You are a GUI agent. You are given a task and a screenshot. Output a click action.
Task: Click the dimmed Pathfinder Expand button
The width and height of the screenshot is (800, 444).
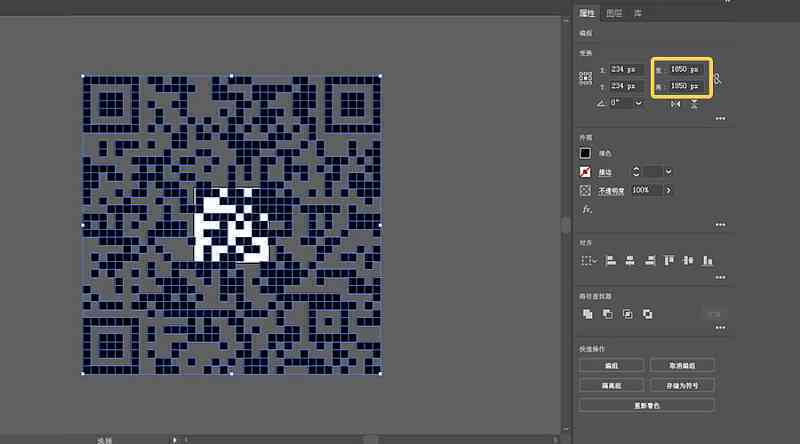714,314
